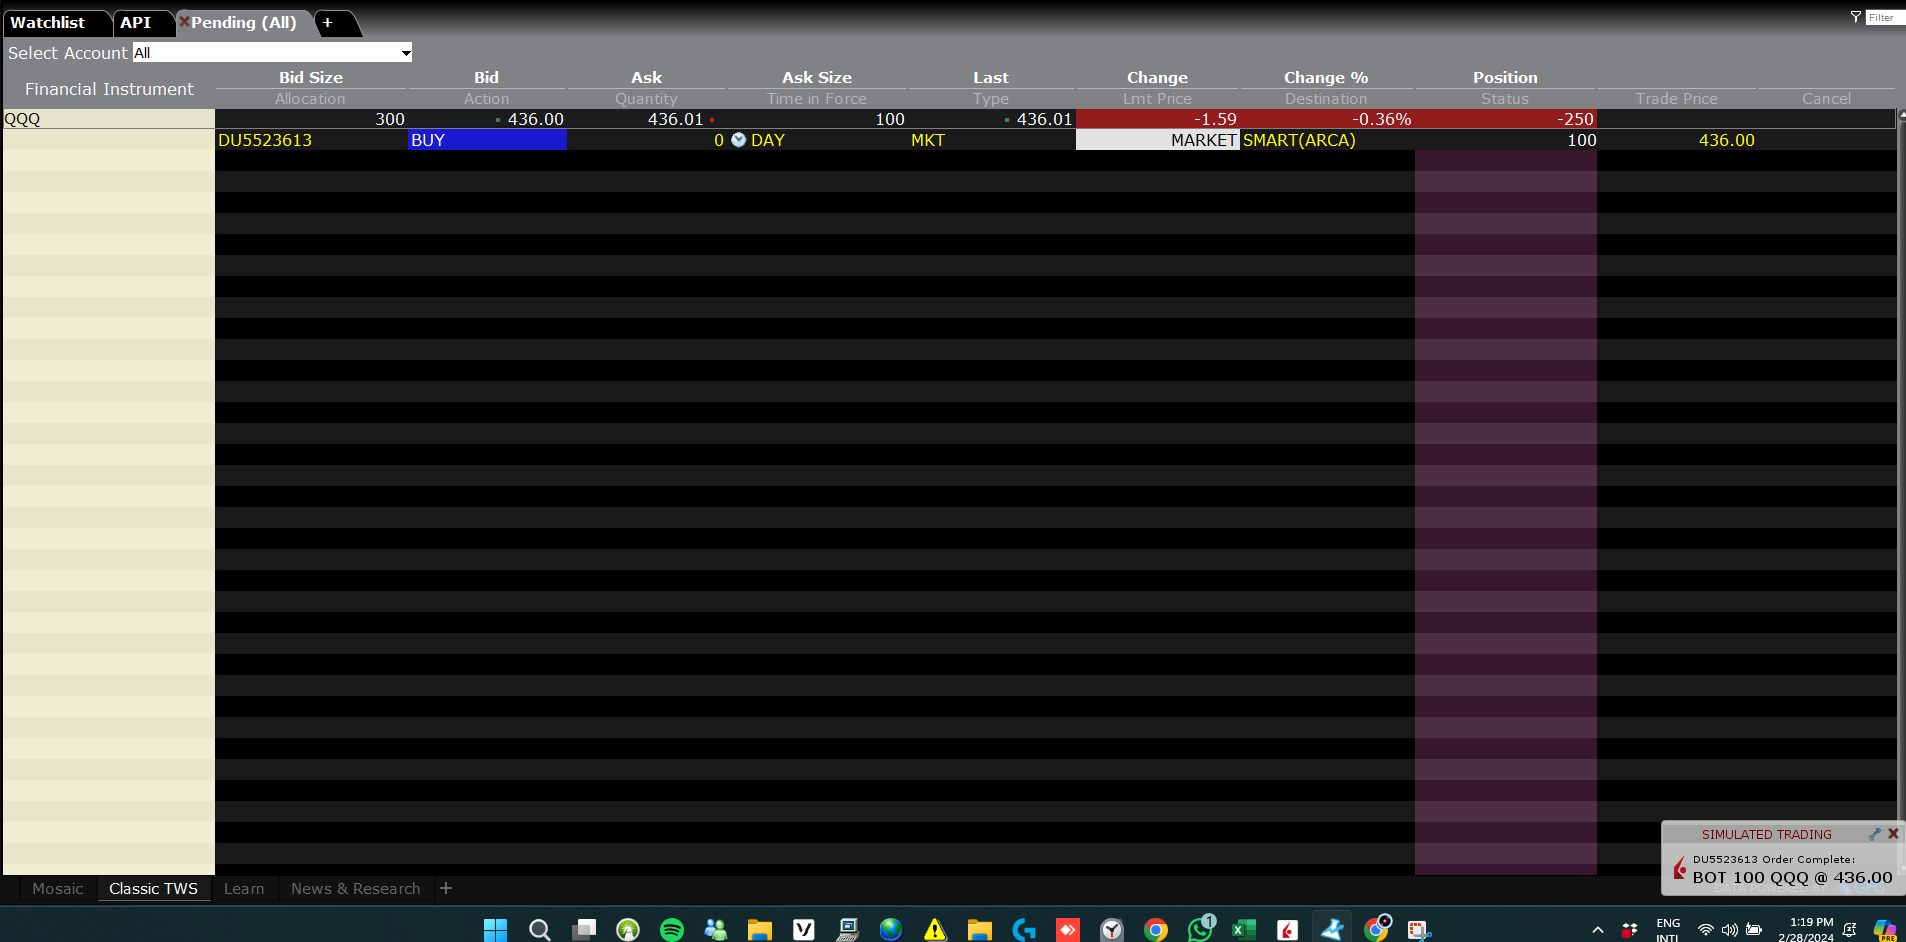Click the Position column header
This screenshot has width=1906, height=942.
[x=1505, y=77]
